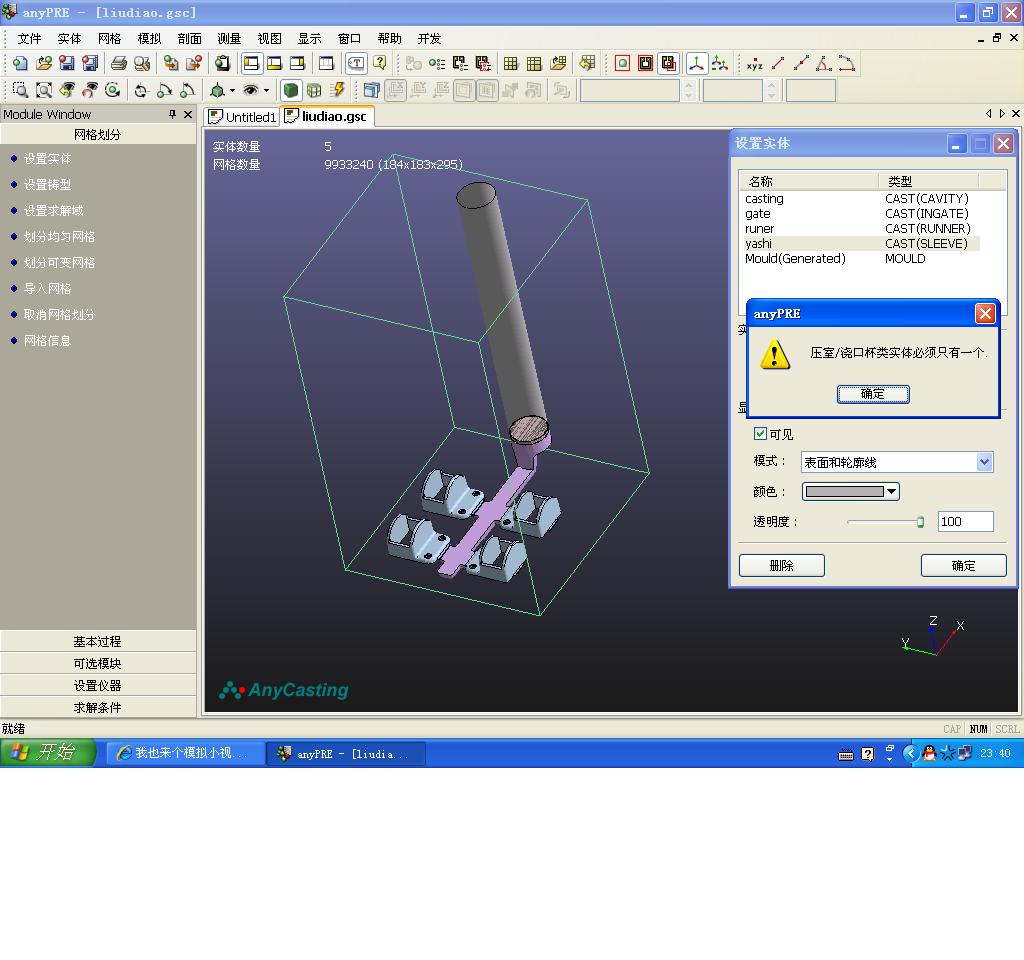
Task: Click the Help question mark icon
Action: (x=380, y=63)
